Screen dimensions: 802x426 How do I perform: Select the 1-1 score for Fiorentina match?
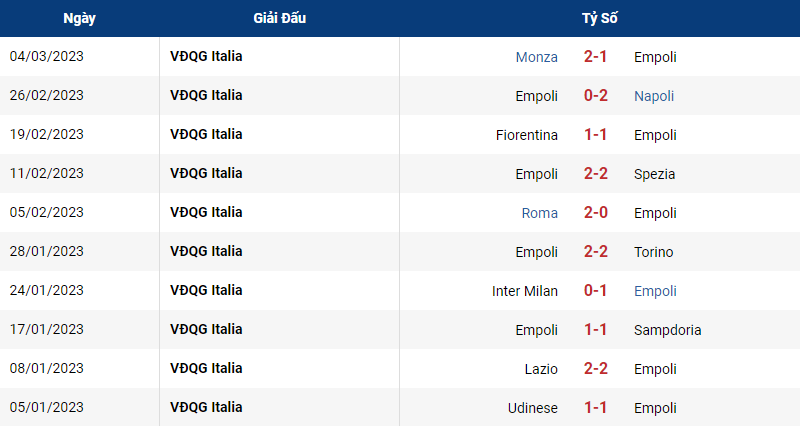[595, 134]
